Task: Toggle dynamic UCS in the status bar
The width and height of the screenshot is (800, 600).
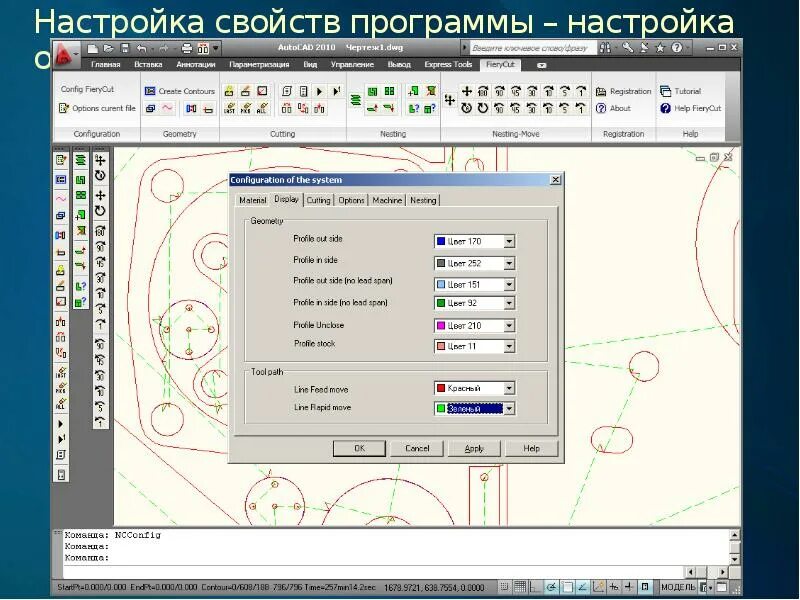Action: pyautogui.click(x=598, y=587)
